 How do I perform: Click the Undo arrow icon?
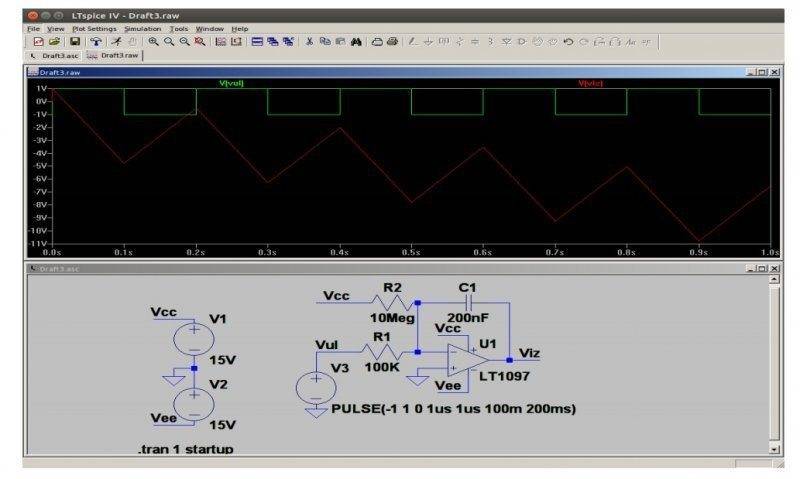click(x=568, y=42)
